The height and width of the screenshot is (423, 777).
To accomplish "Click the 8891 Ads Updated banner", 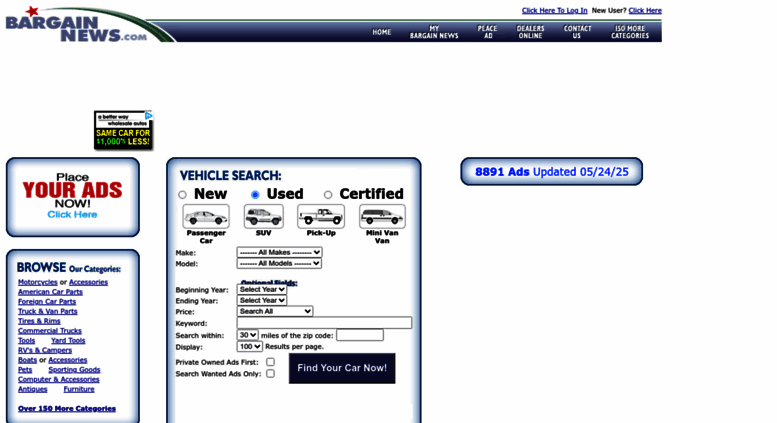I will tap(552, 172).
